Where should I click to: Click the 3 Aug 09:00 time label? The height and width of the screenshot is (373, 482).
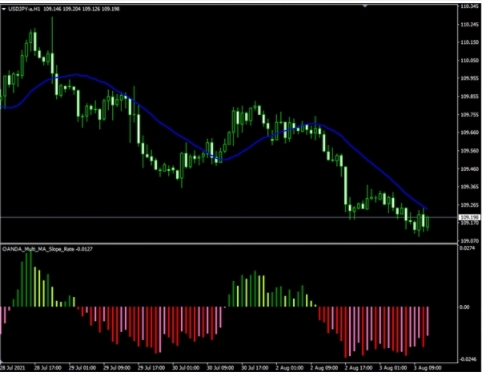click(x=428, y=368)
